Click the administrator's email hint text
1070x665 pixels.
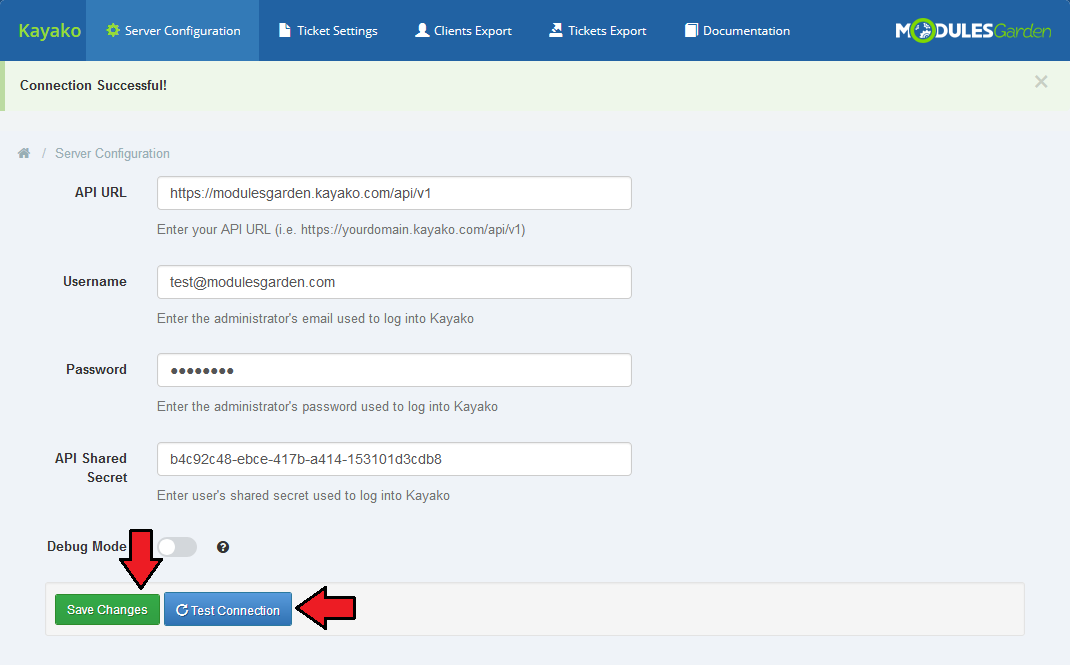315,319
